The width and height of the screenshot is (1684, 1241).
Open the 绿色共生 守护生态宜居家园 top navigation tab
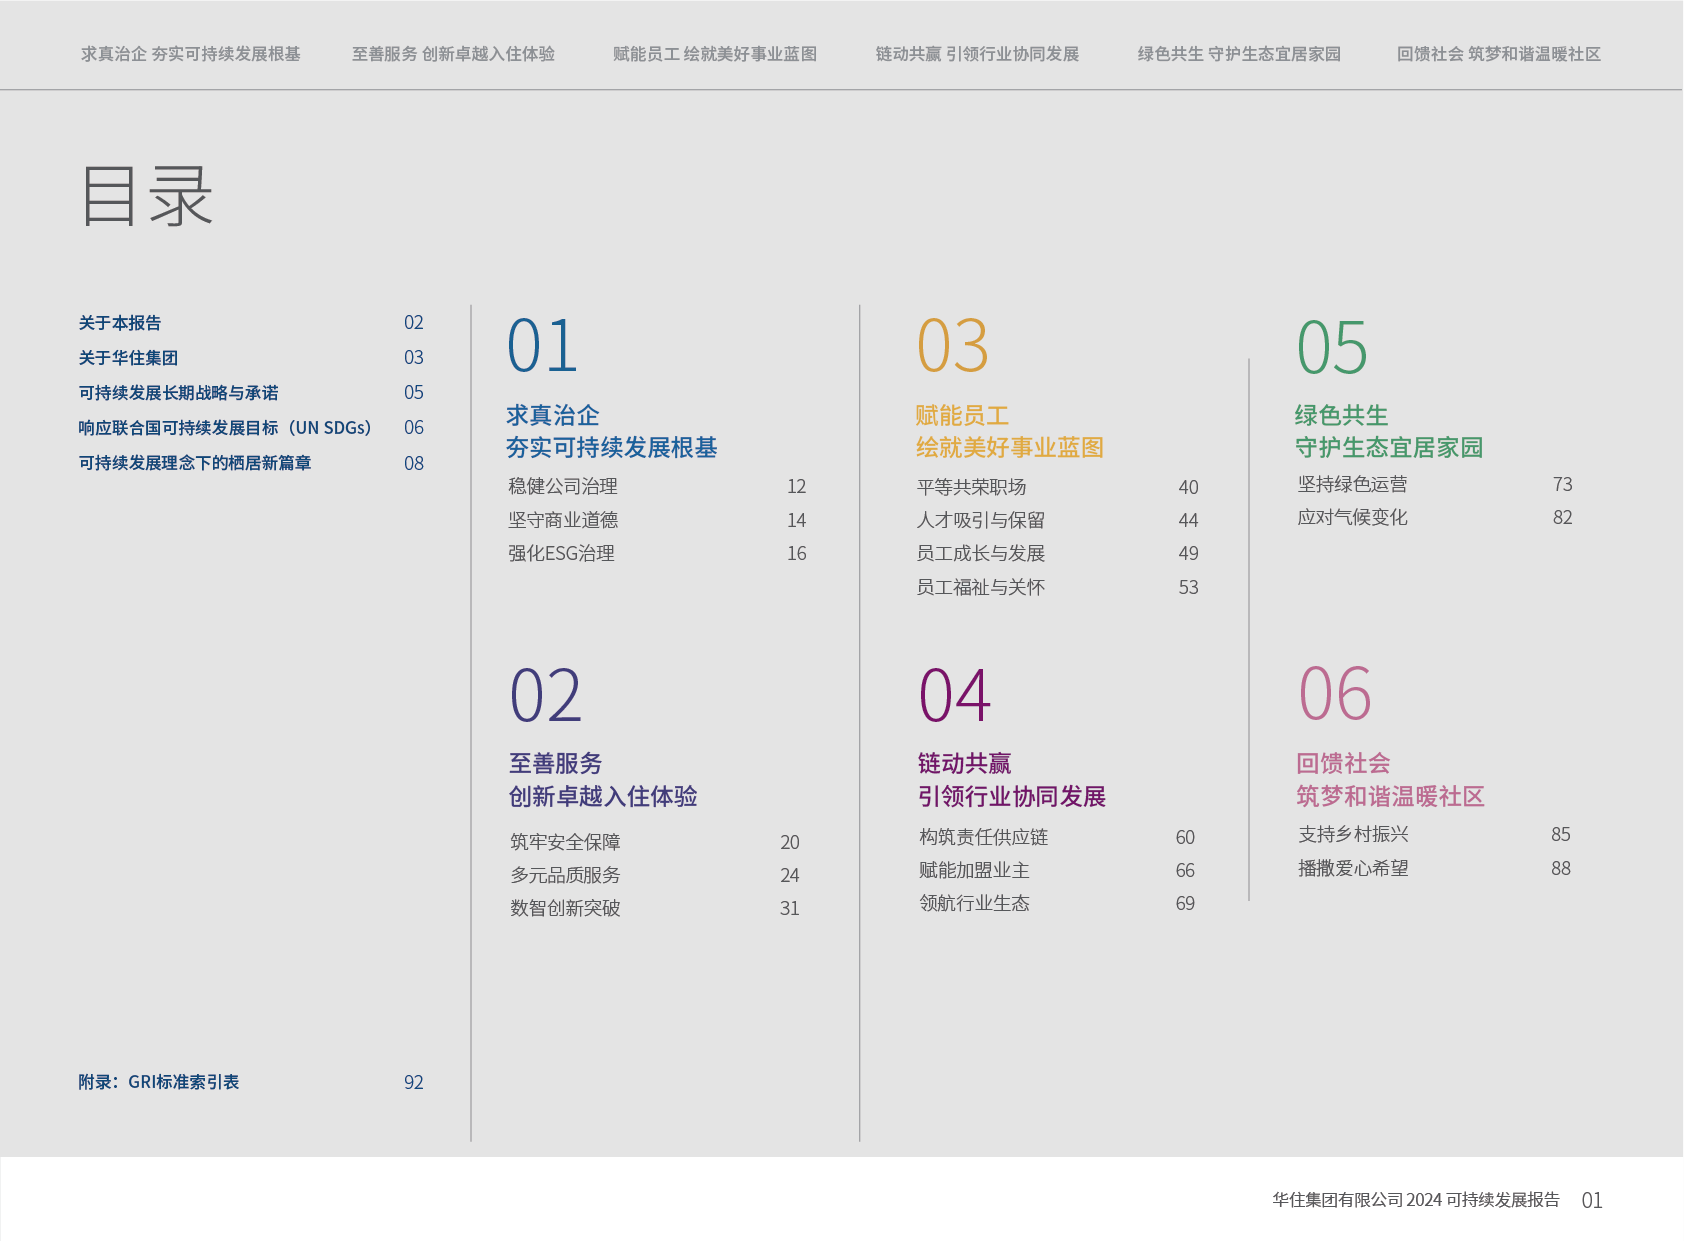pyautogui.click(x=1239, y=54)
